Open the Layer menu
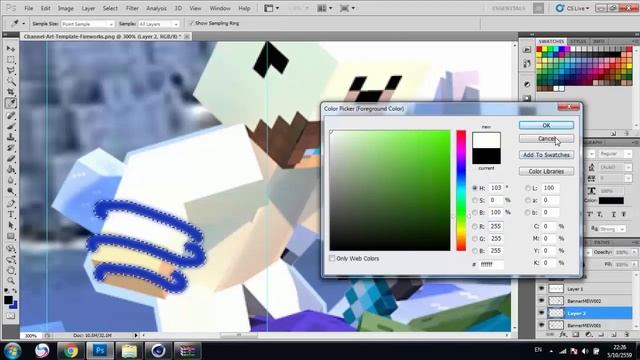 coord(88,8)
